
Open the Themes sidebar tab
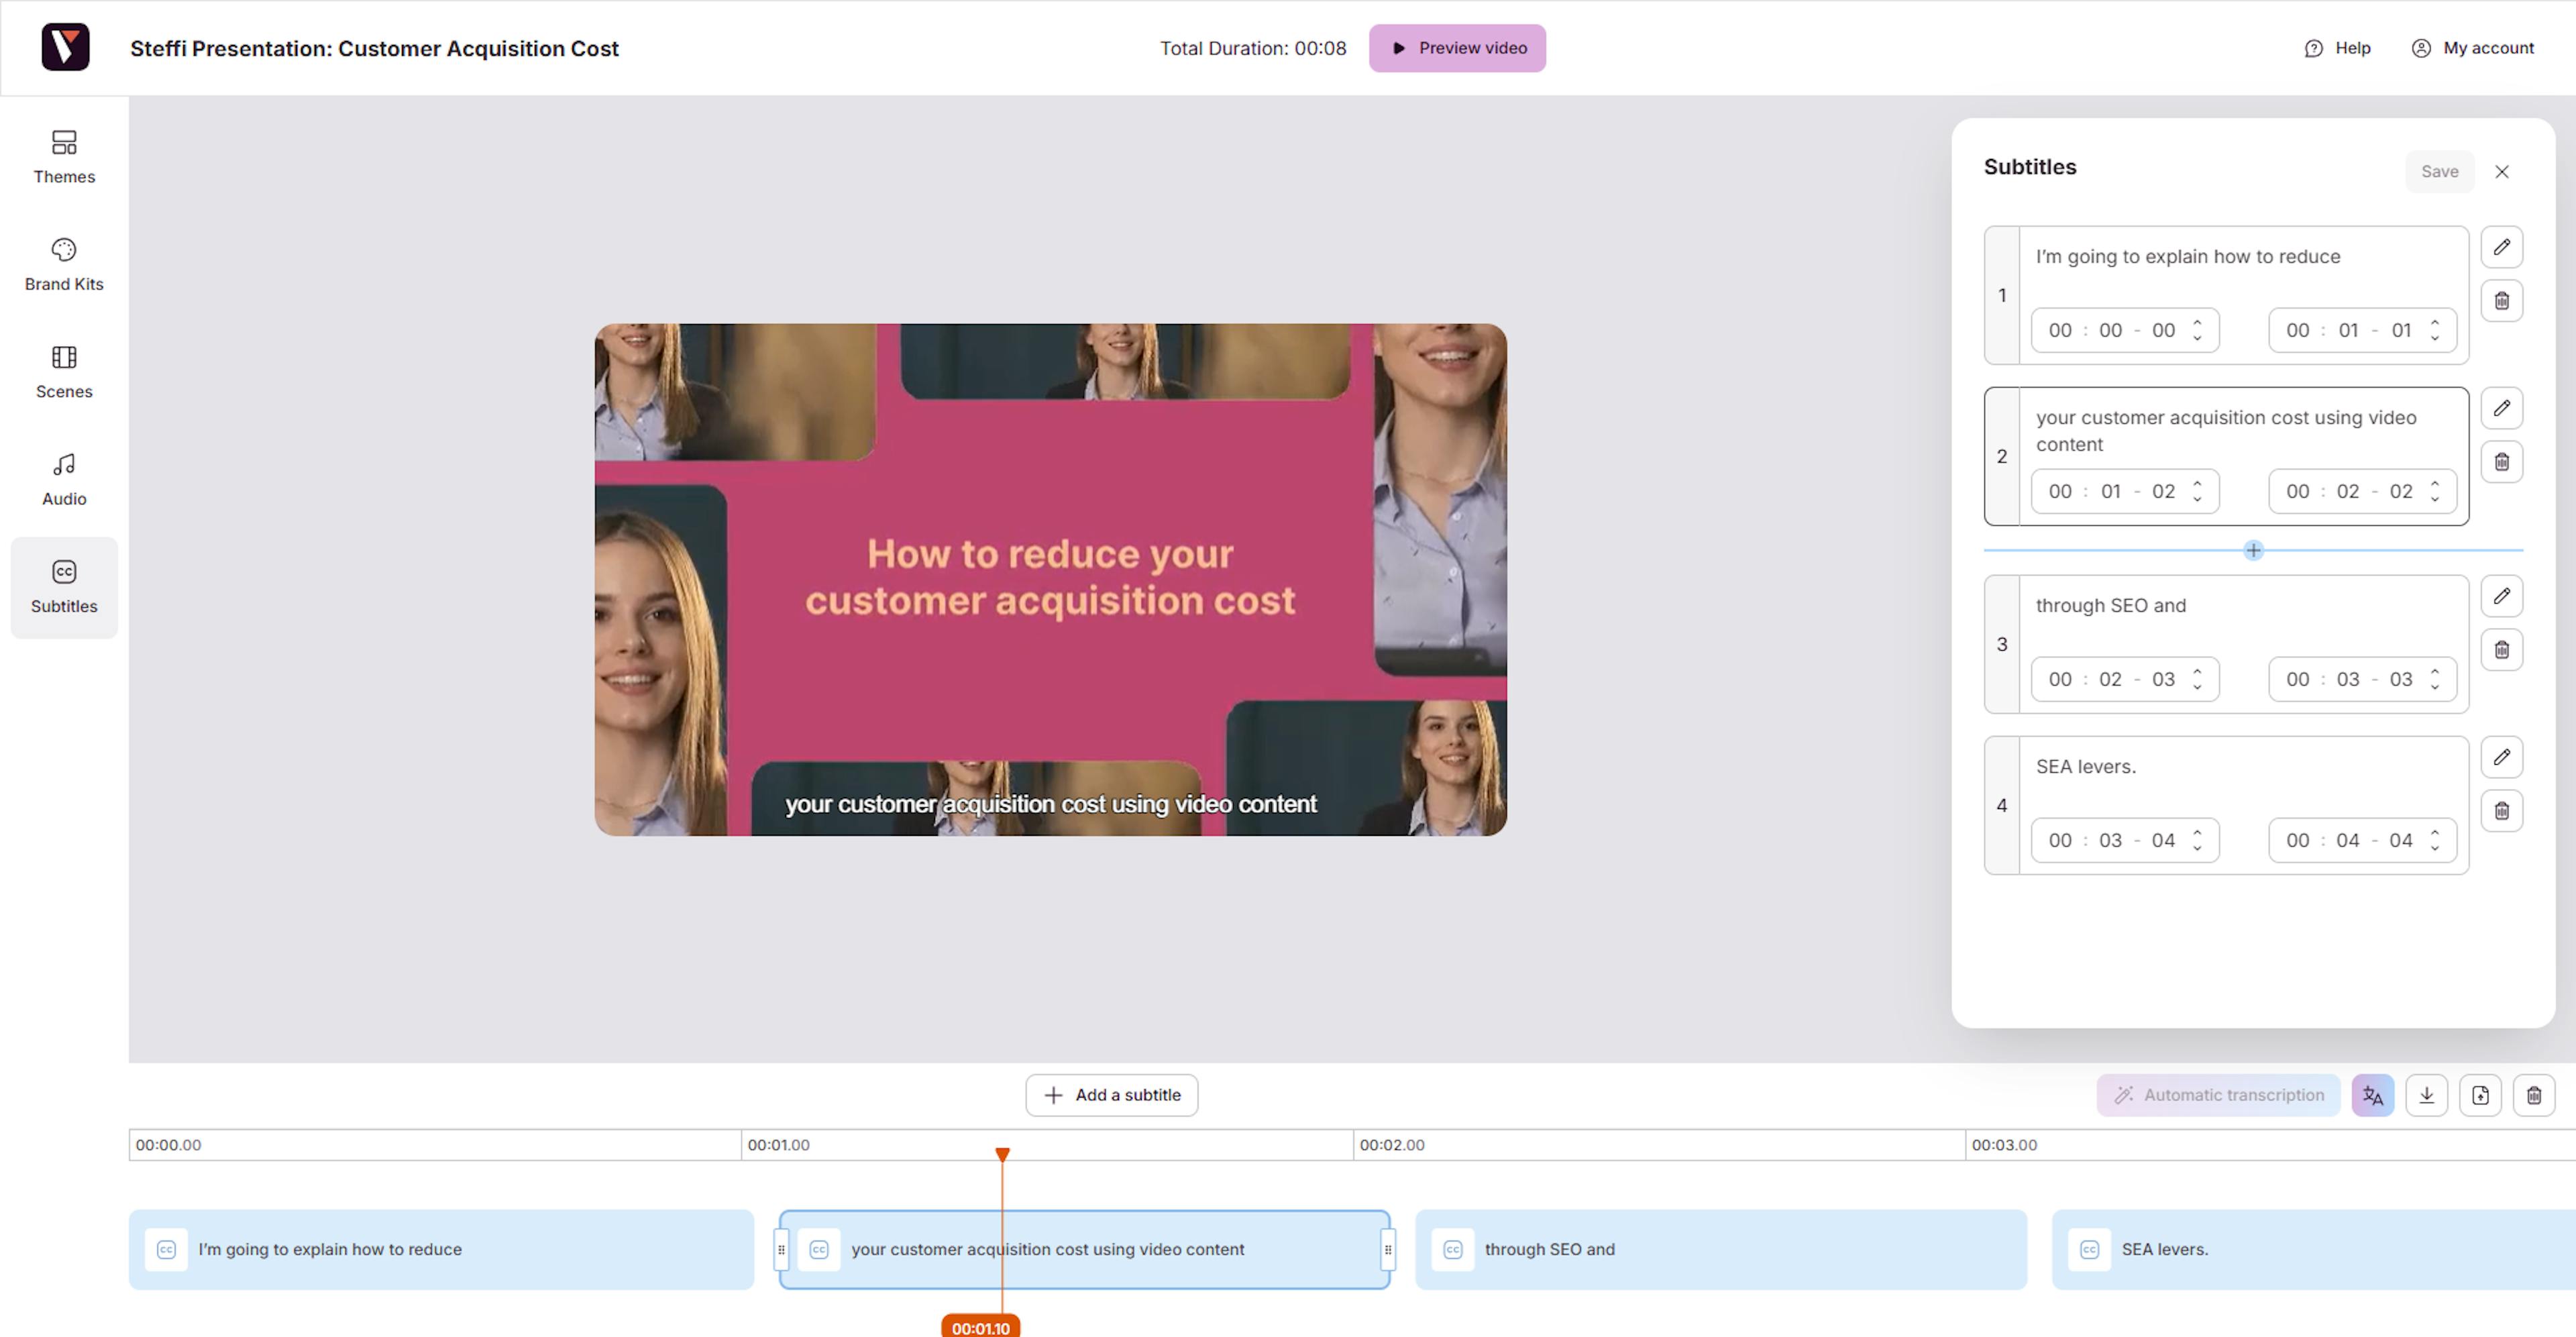click(x=64, y=157)
